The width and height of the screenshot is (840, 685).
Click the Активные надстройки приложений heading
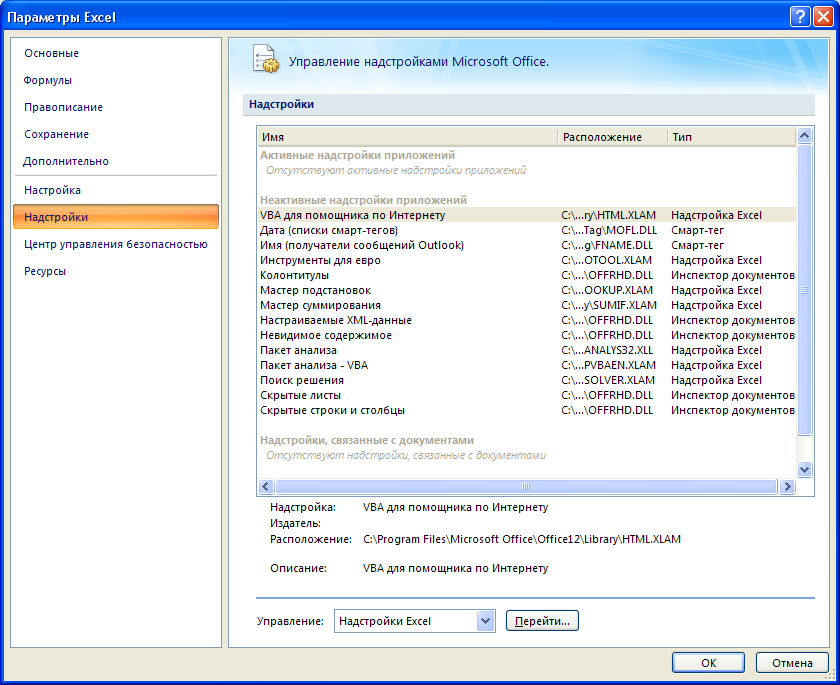(357, 155)
